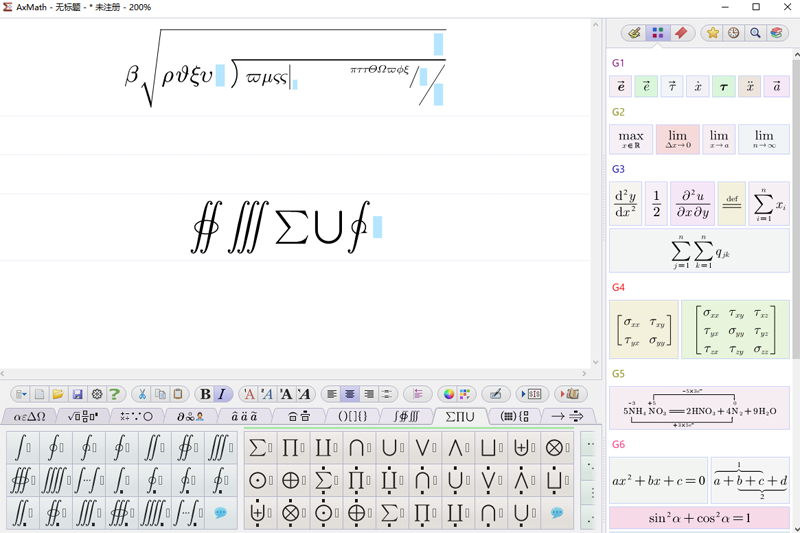Click the magnifier search icon in side panel

(x=755, y=33)
